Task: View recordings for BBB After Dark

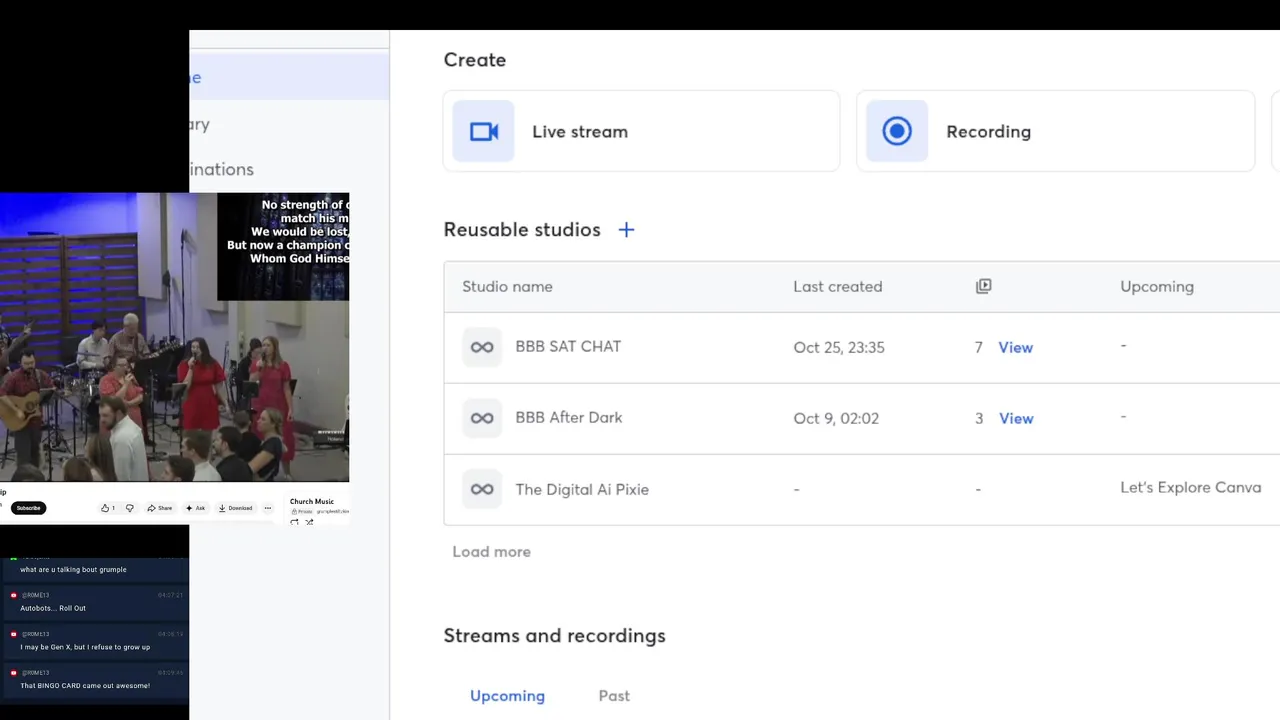Action: point(1015,418)
